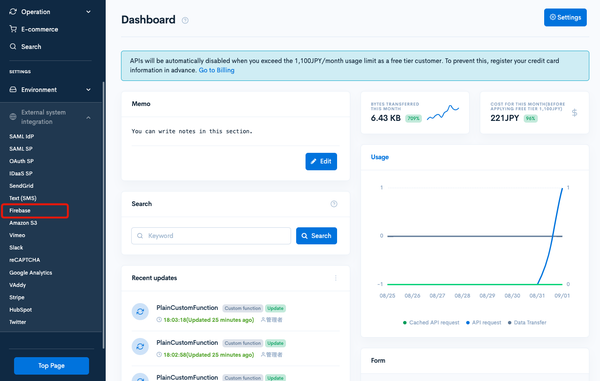Click the dollar sign cost icon
Viewport: 600px width, 381px height.
coord(574,113)
